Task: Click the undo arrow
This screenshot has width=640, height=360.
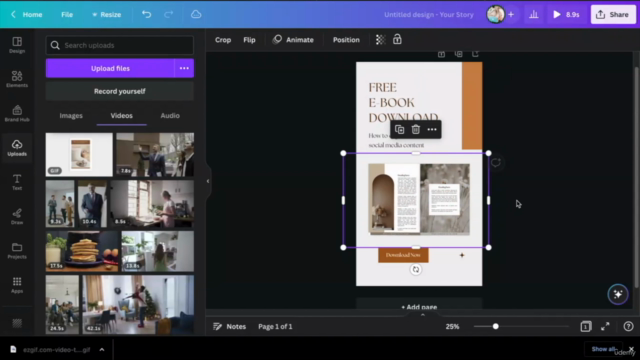Action: [x=147, y=14]
